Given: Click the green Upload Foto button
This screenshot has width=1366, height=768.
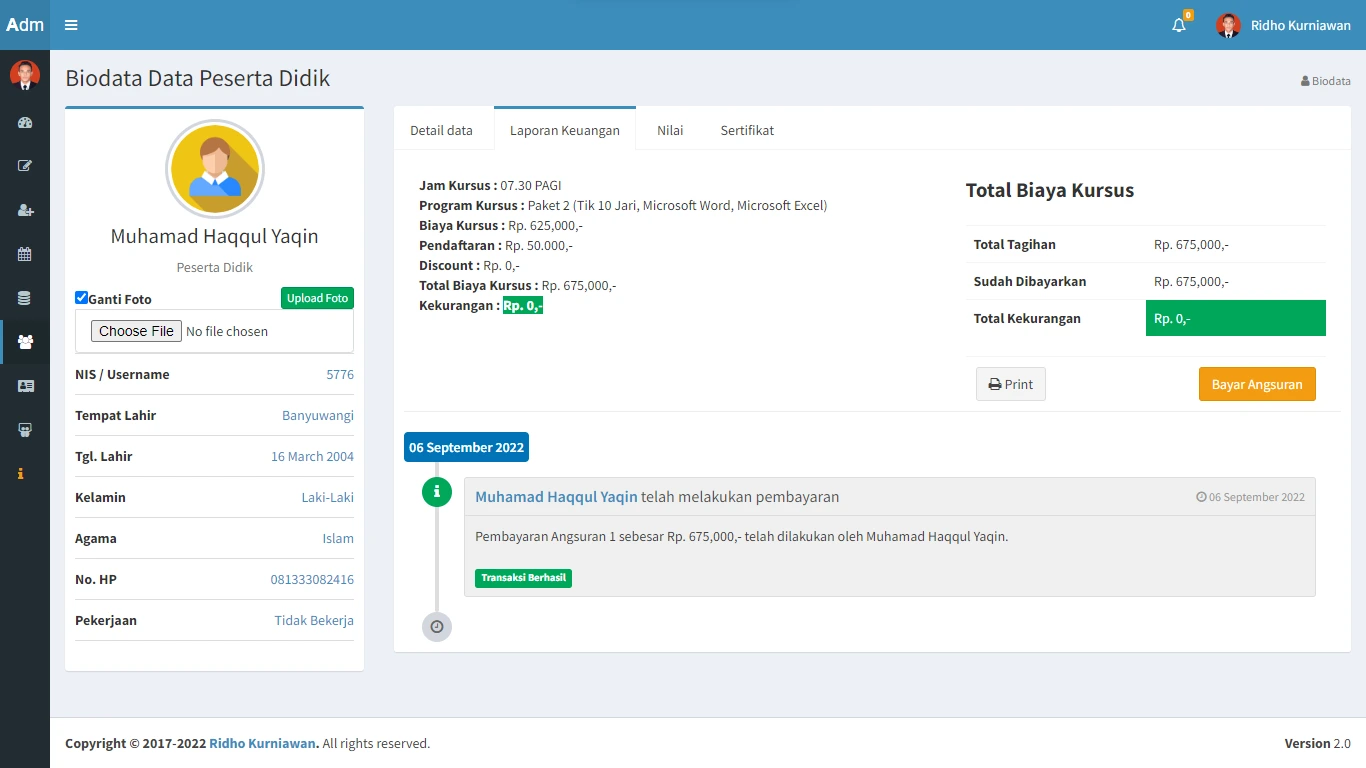Looking at the screenshot, I should [x=317, y=298].
